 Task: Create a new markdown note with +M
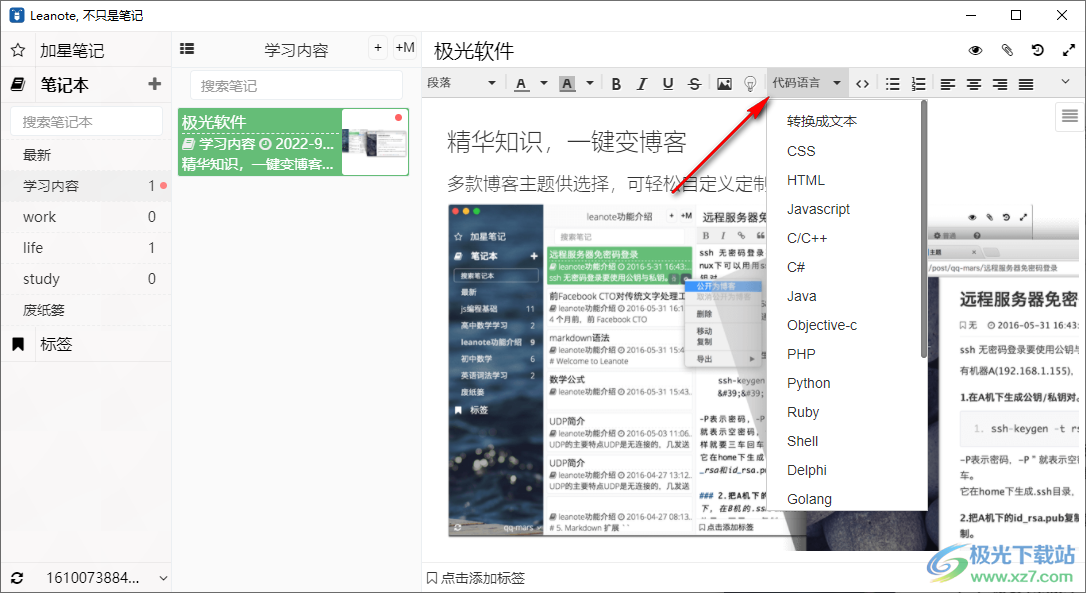[x=404, y=48]
